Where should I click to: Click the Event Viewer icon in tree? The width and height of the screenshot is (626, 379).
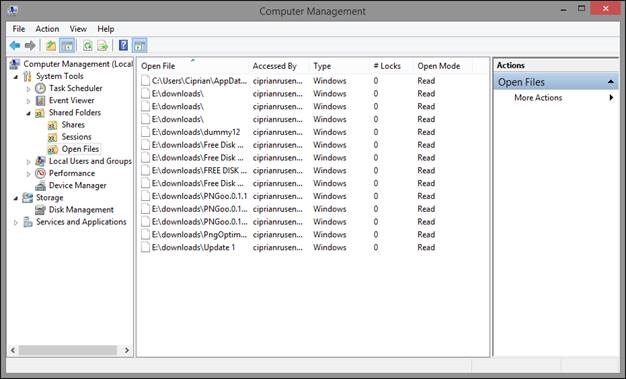coord(40,100)
